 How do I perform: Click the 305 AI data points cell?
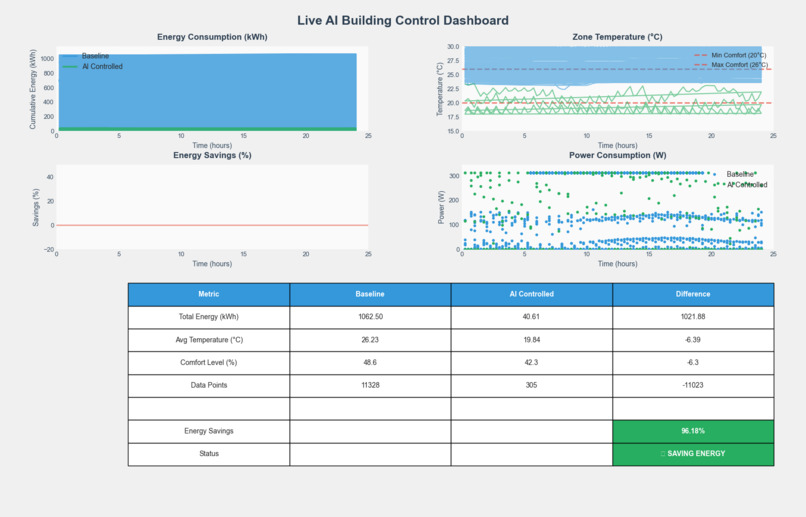532,385
